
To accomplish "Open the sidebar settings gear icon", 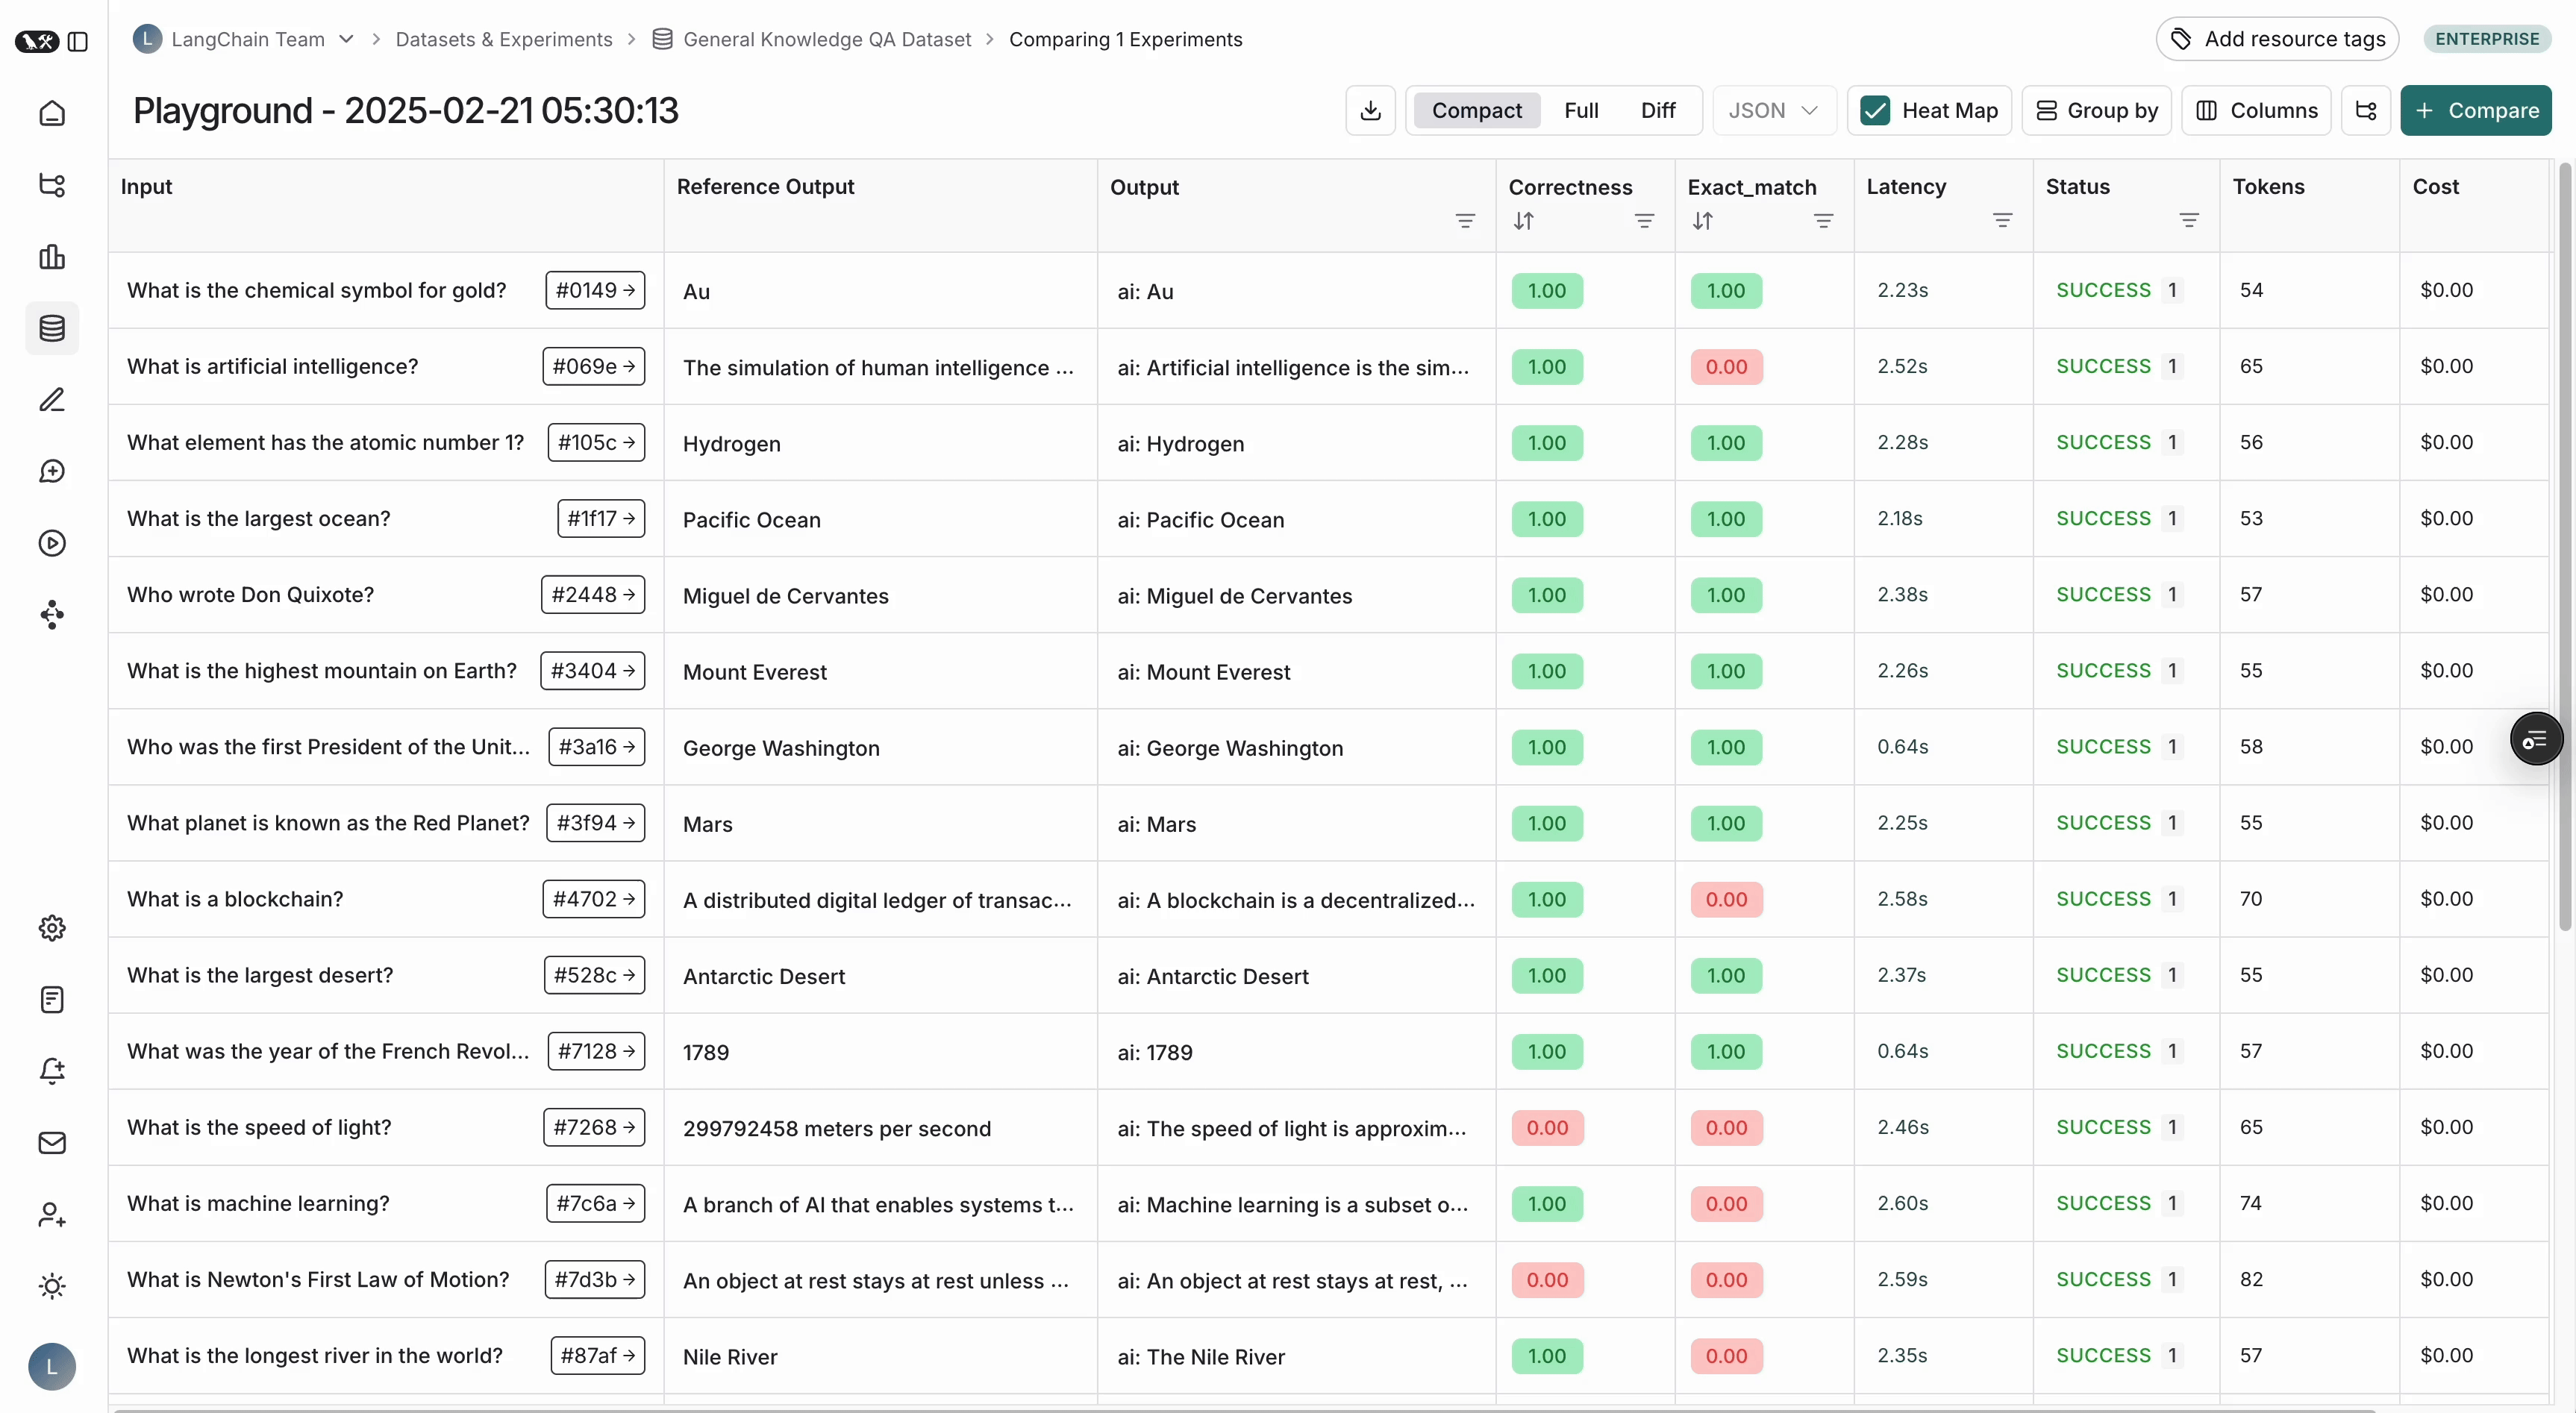I will click(52, 928).
